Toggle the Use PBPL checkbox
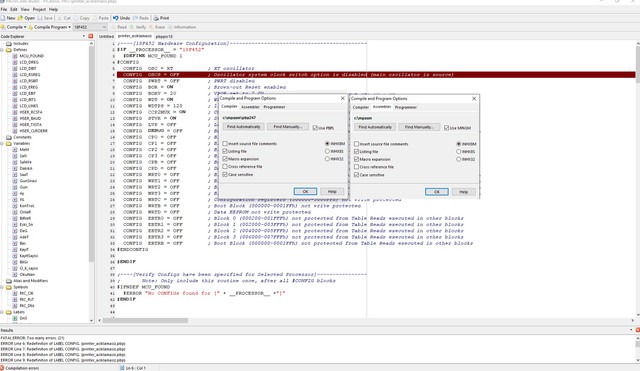 click(315, 128)
